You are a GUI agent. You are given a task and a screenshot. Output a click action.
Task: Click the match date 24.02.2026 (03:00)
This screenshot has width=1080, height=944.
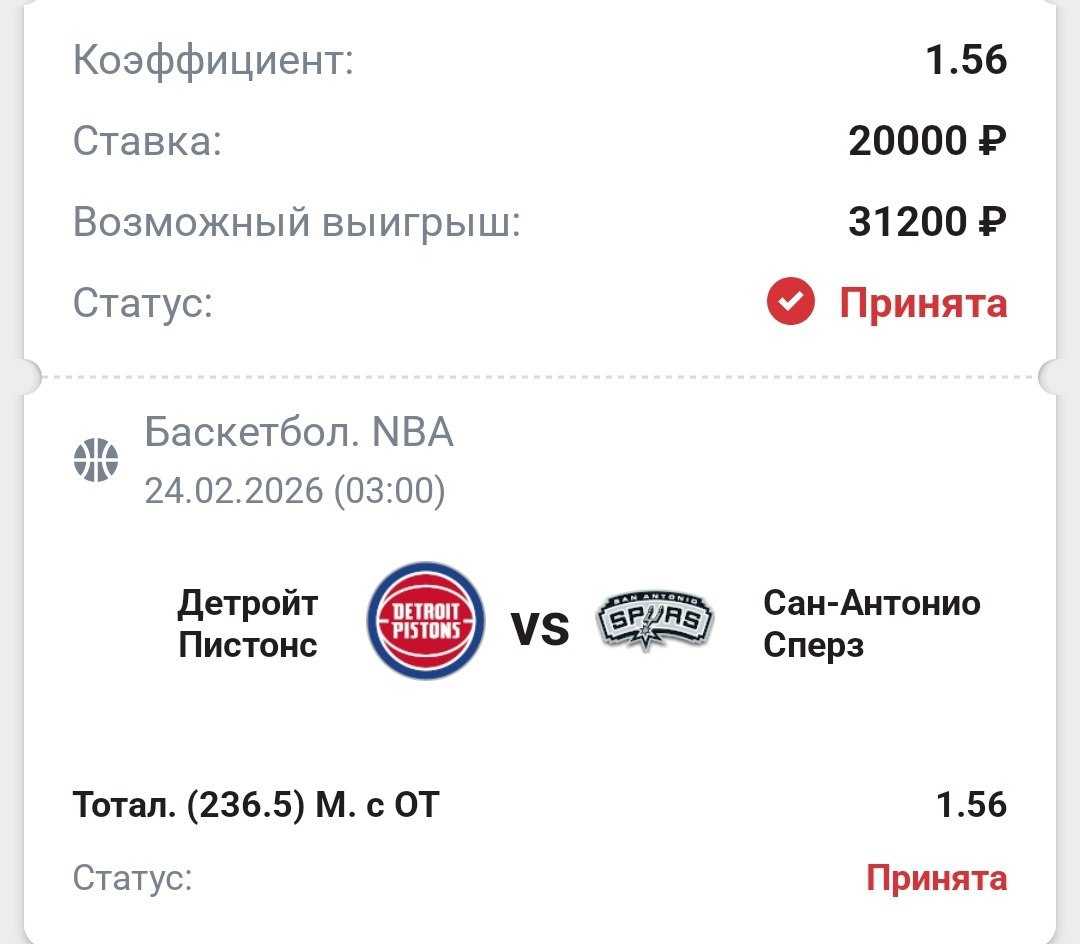tap(295, 491)
